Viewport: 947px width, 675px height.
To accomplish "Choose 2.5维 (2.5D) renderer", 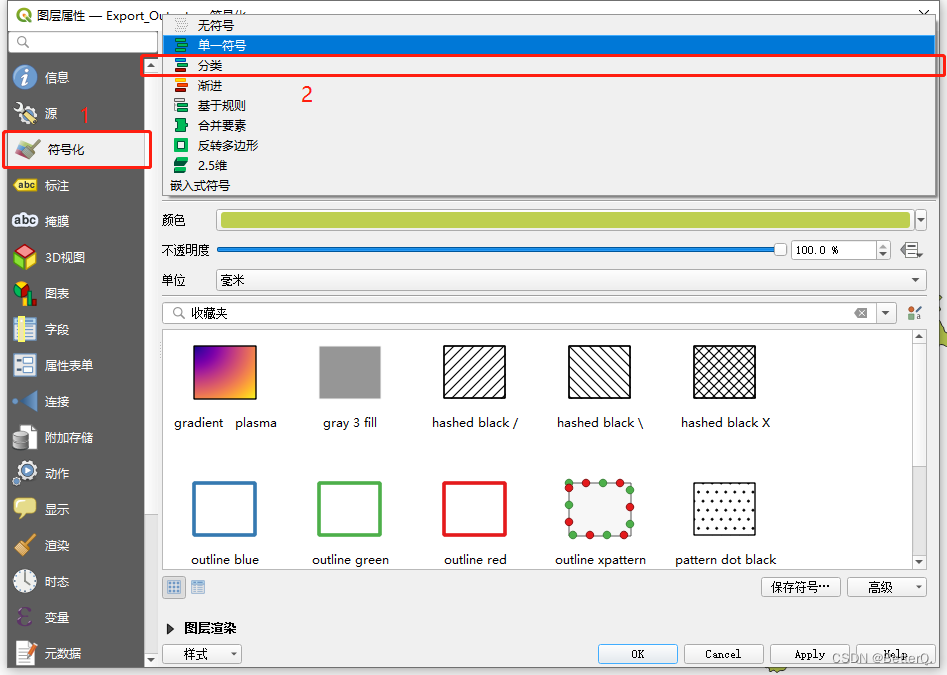I will tap(549, 165).
